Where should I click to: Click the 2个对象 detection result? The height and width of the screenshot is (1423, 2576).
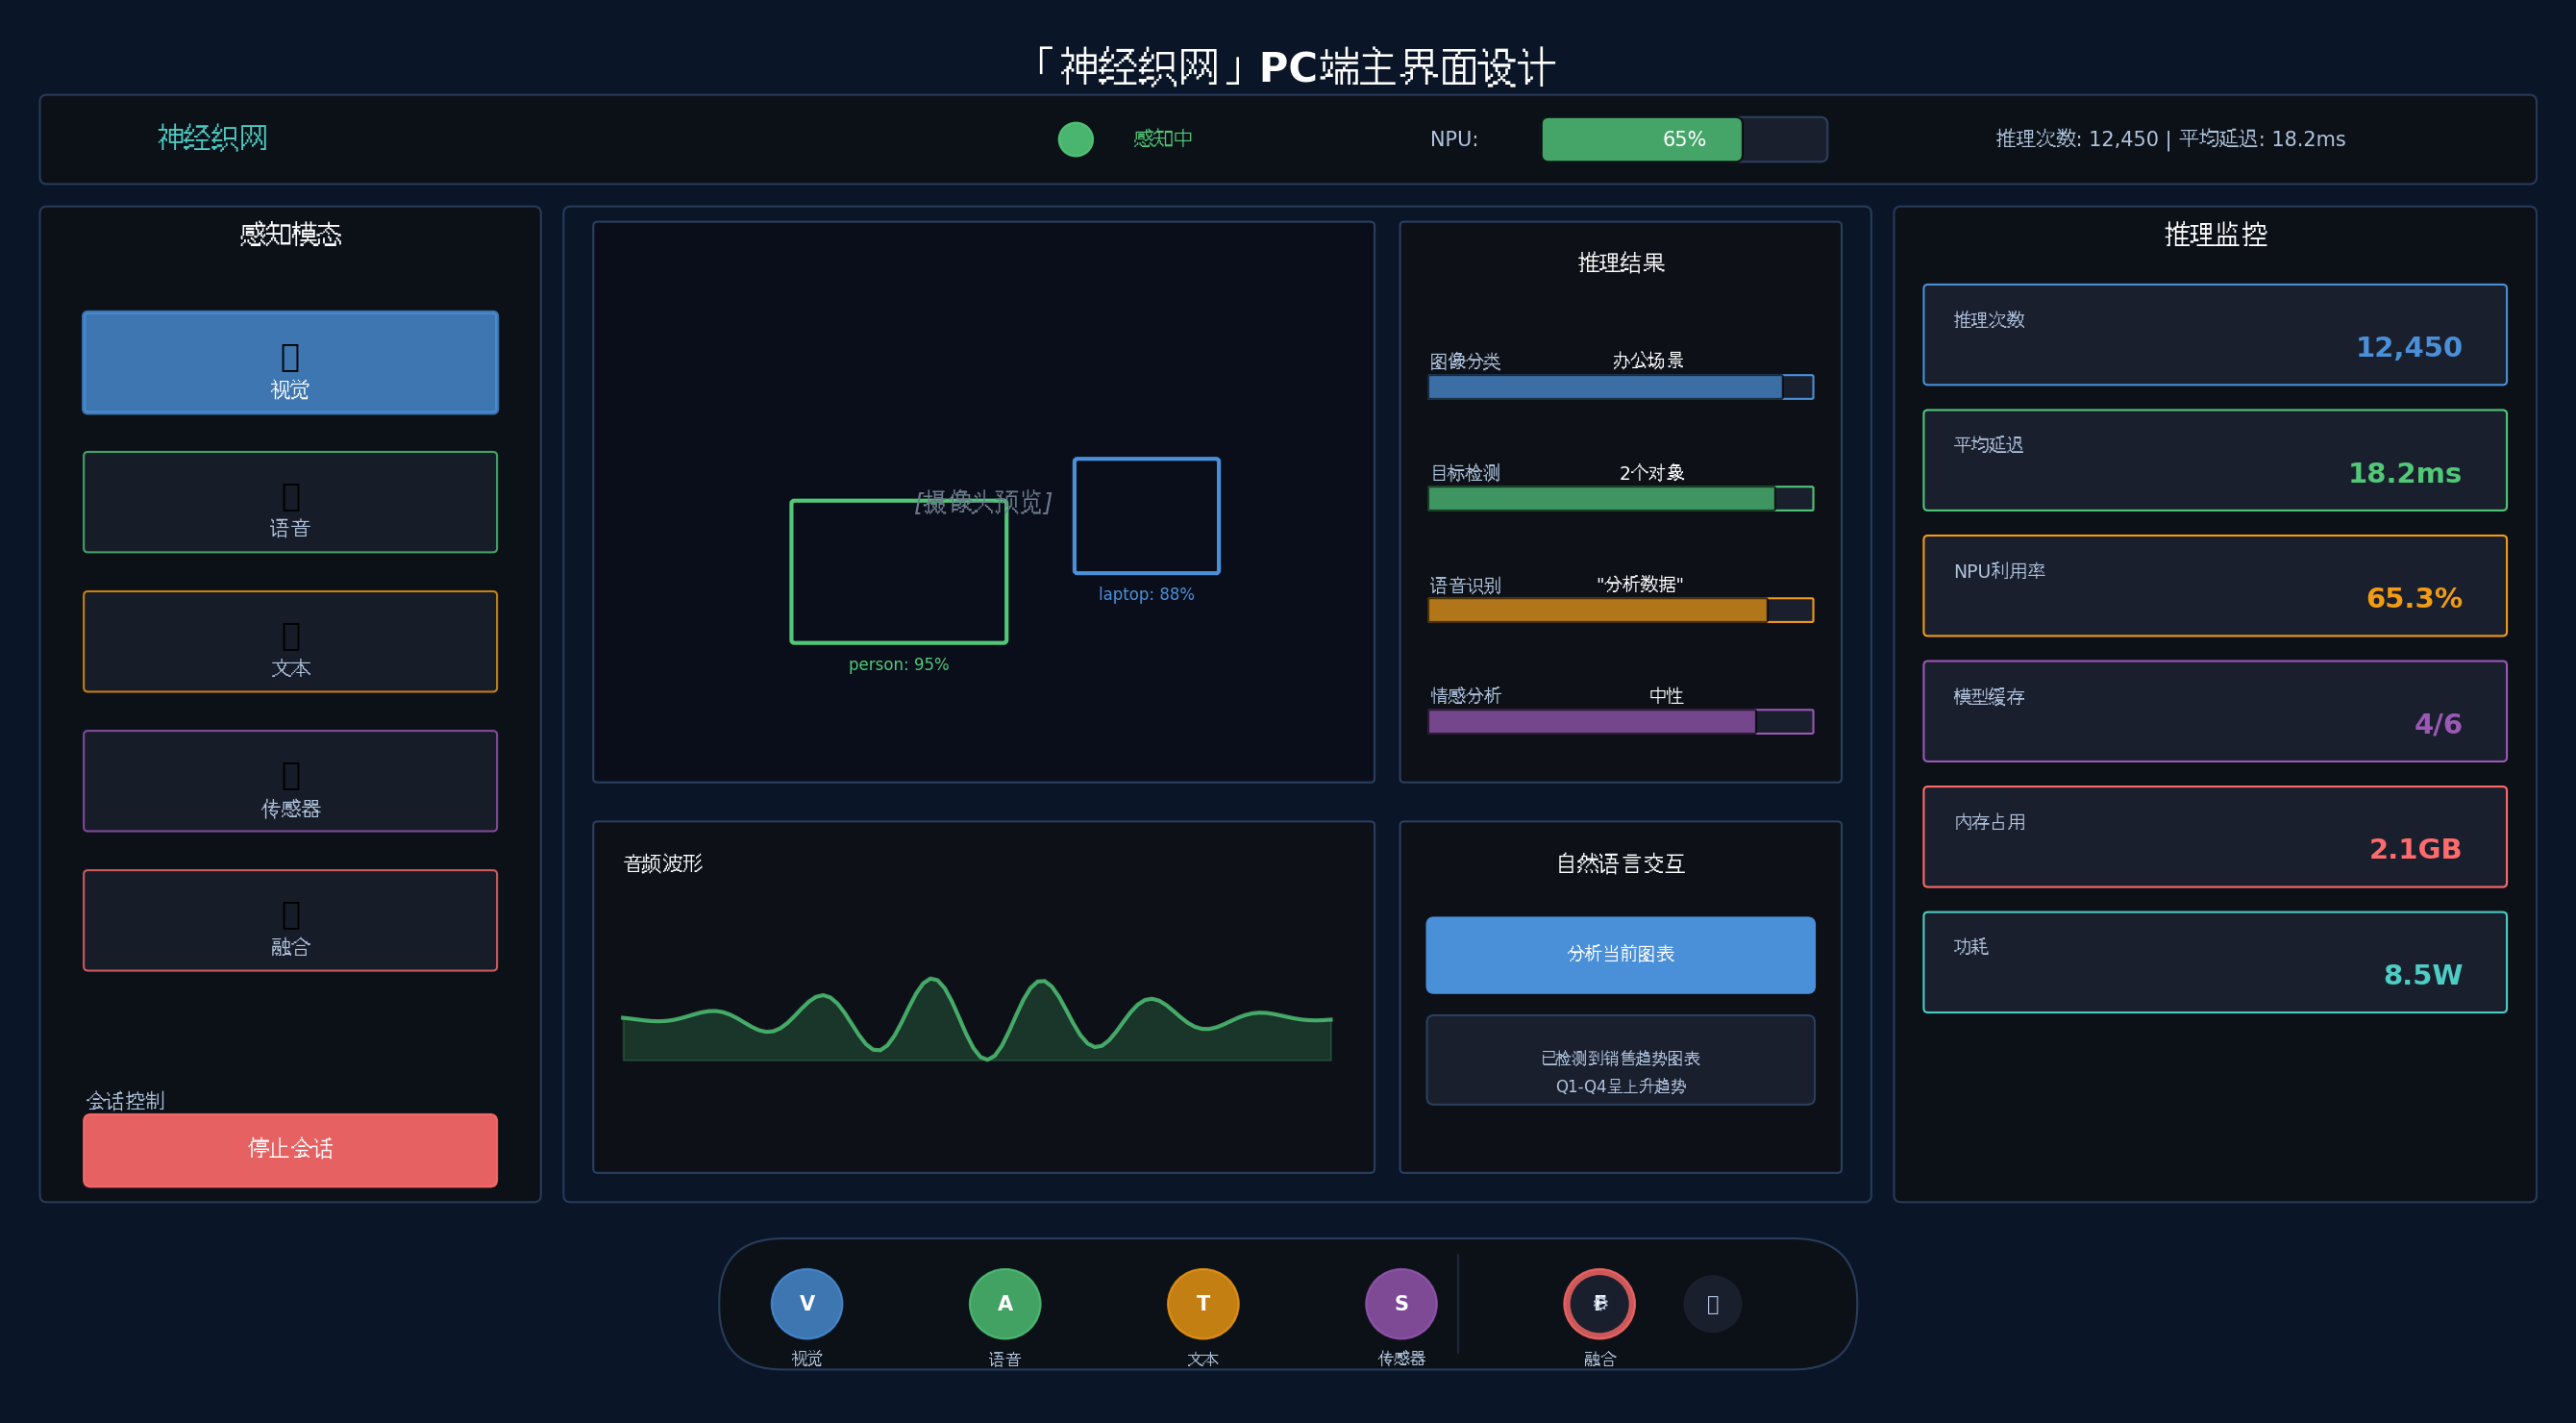point(1652,472)
